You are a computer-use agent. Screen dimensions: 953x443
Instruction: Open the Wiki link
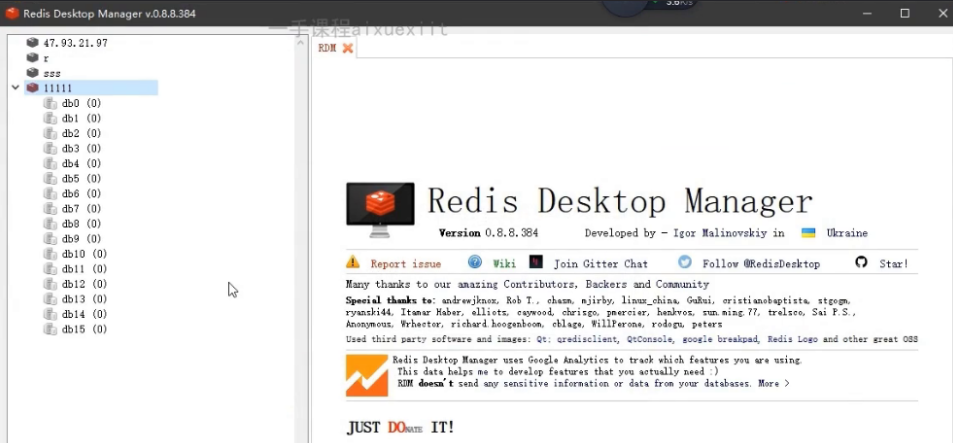[504, 264]
